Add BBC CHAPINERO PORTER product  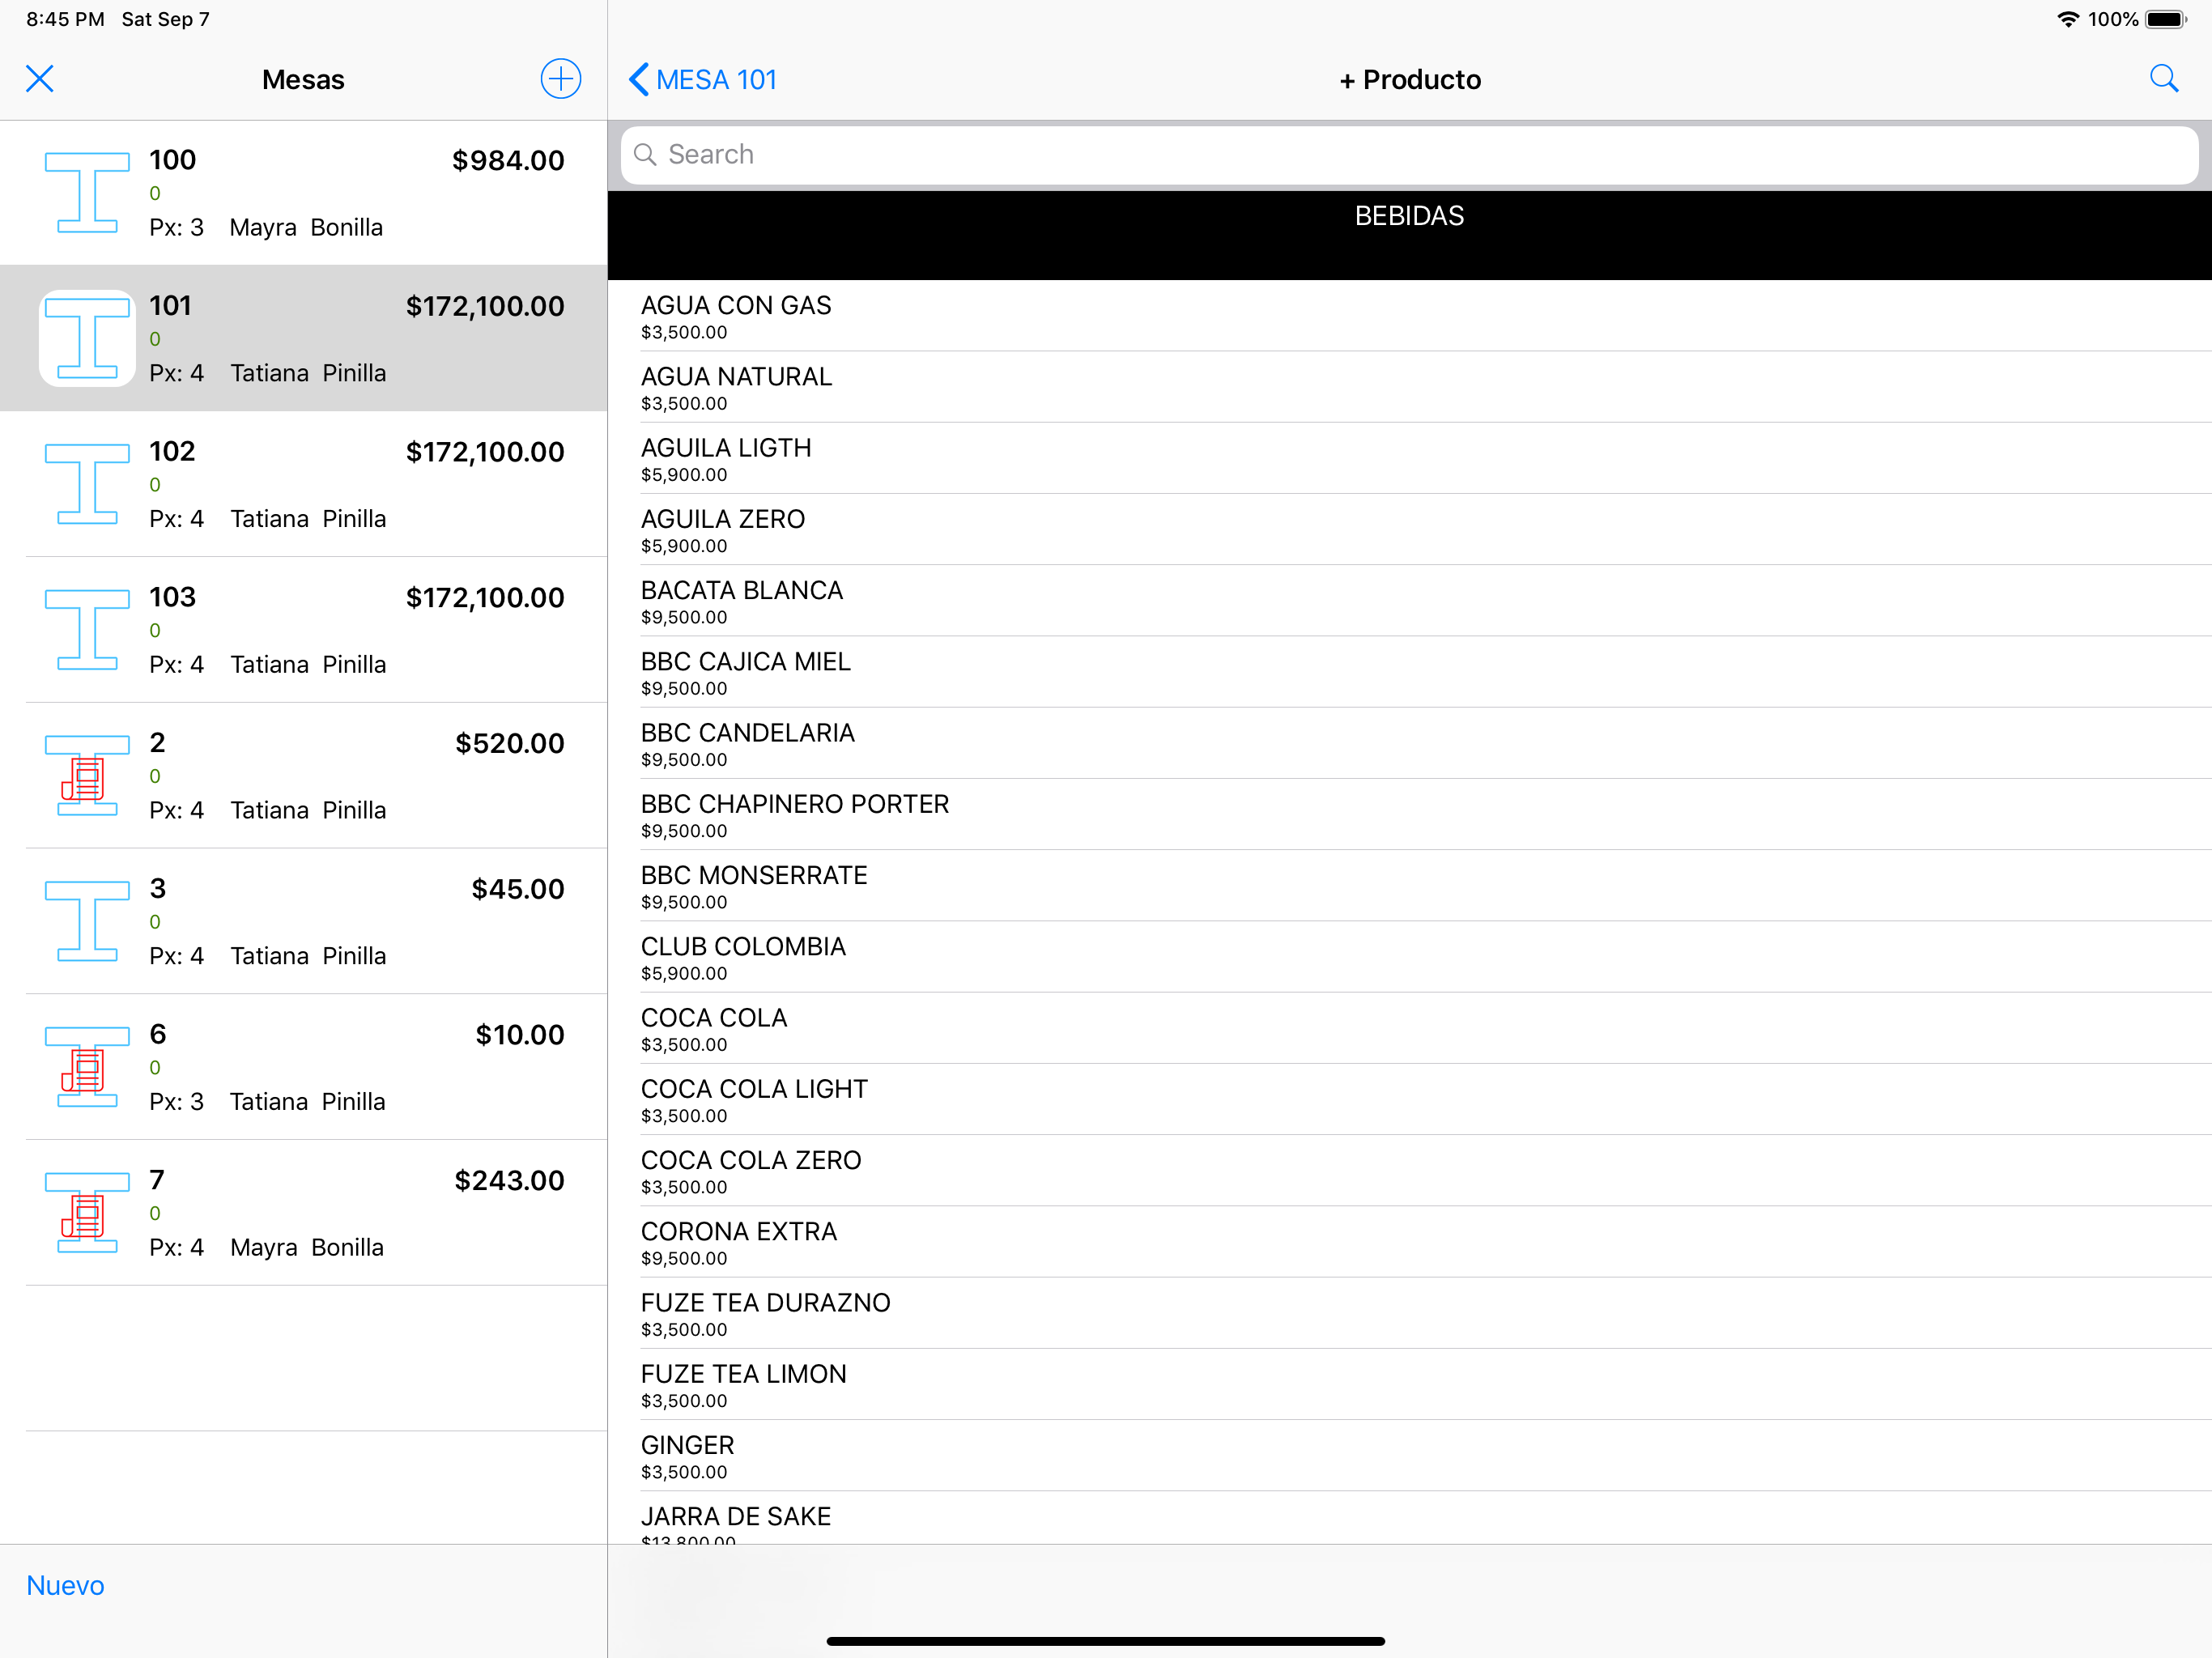click(1409, 815)
